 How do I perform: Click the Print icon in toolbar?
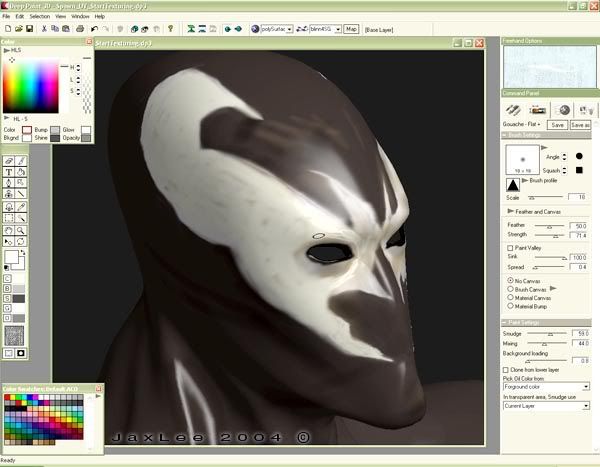[x=80, y=29]
